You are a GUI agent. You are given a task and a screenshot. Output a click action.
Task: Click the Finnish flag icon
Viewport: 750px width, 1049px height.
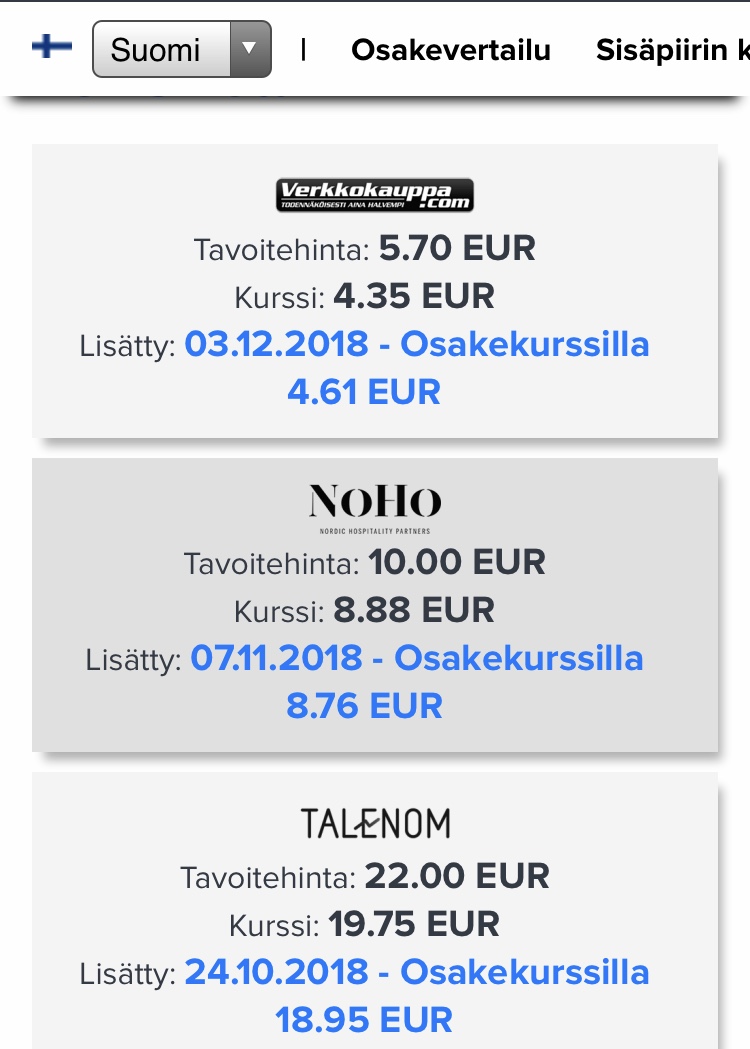click(x=52, y=47)
